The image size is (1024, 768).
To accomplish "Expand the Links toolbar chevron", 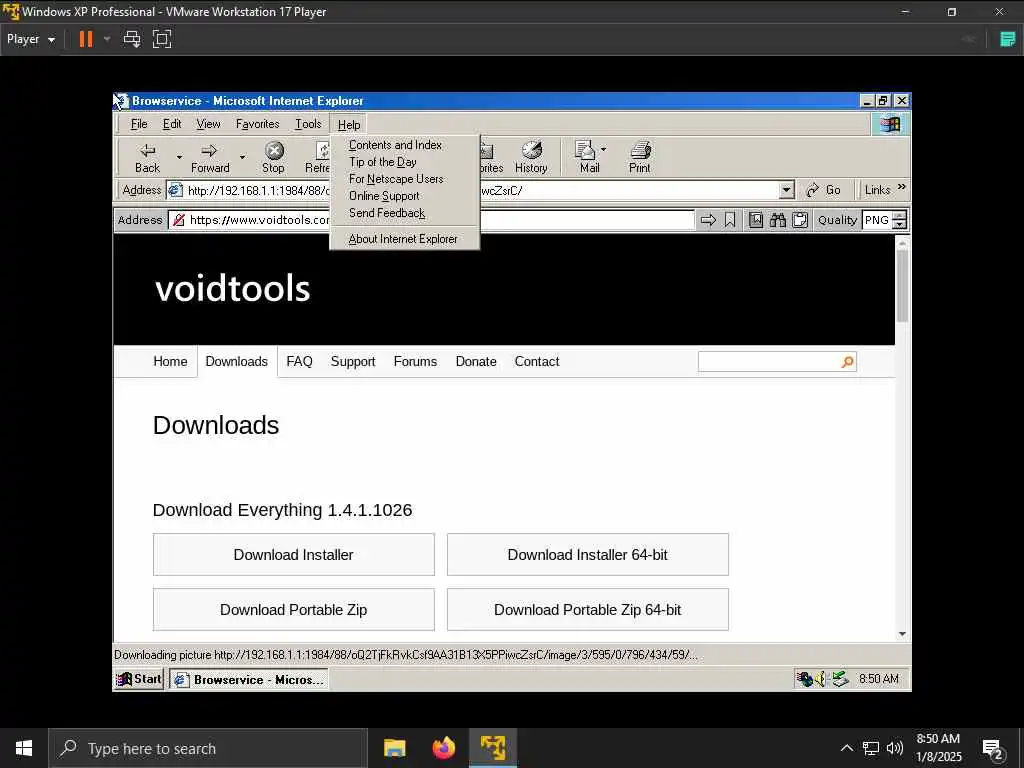I will pyautogui.click(x=902, y=187).
